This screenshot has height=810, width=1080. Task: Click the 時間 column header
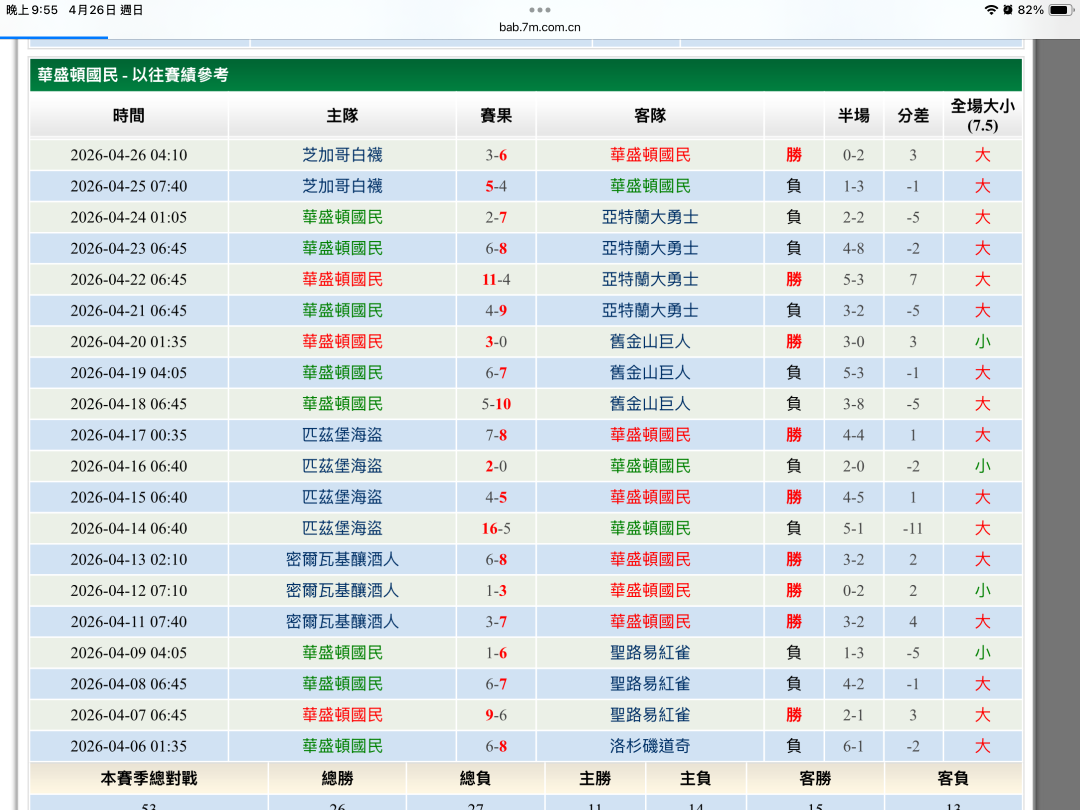[129, 116]
